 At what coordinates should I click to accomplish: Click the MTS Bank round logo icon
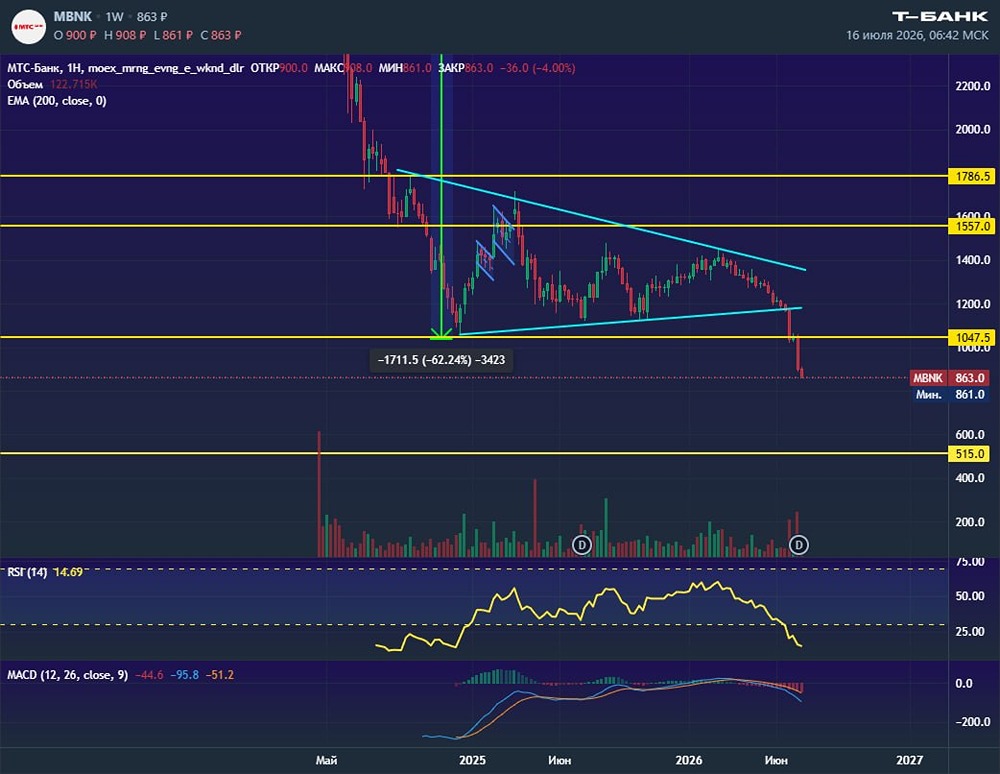29,26
